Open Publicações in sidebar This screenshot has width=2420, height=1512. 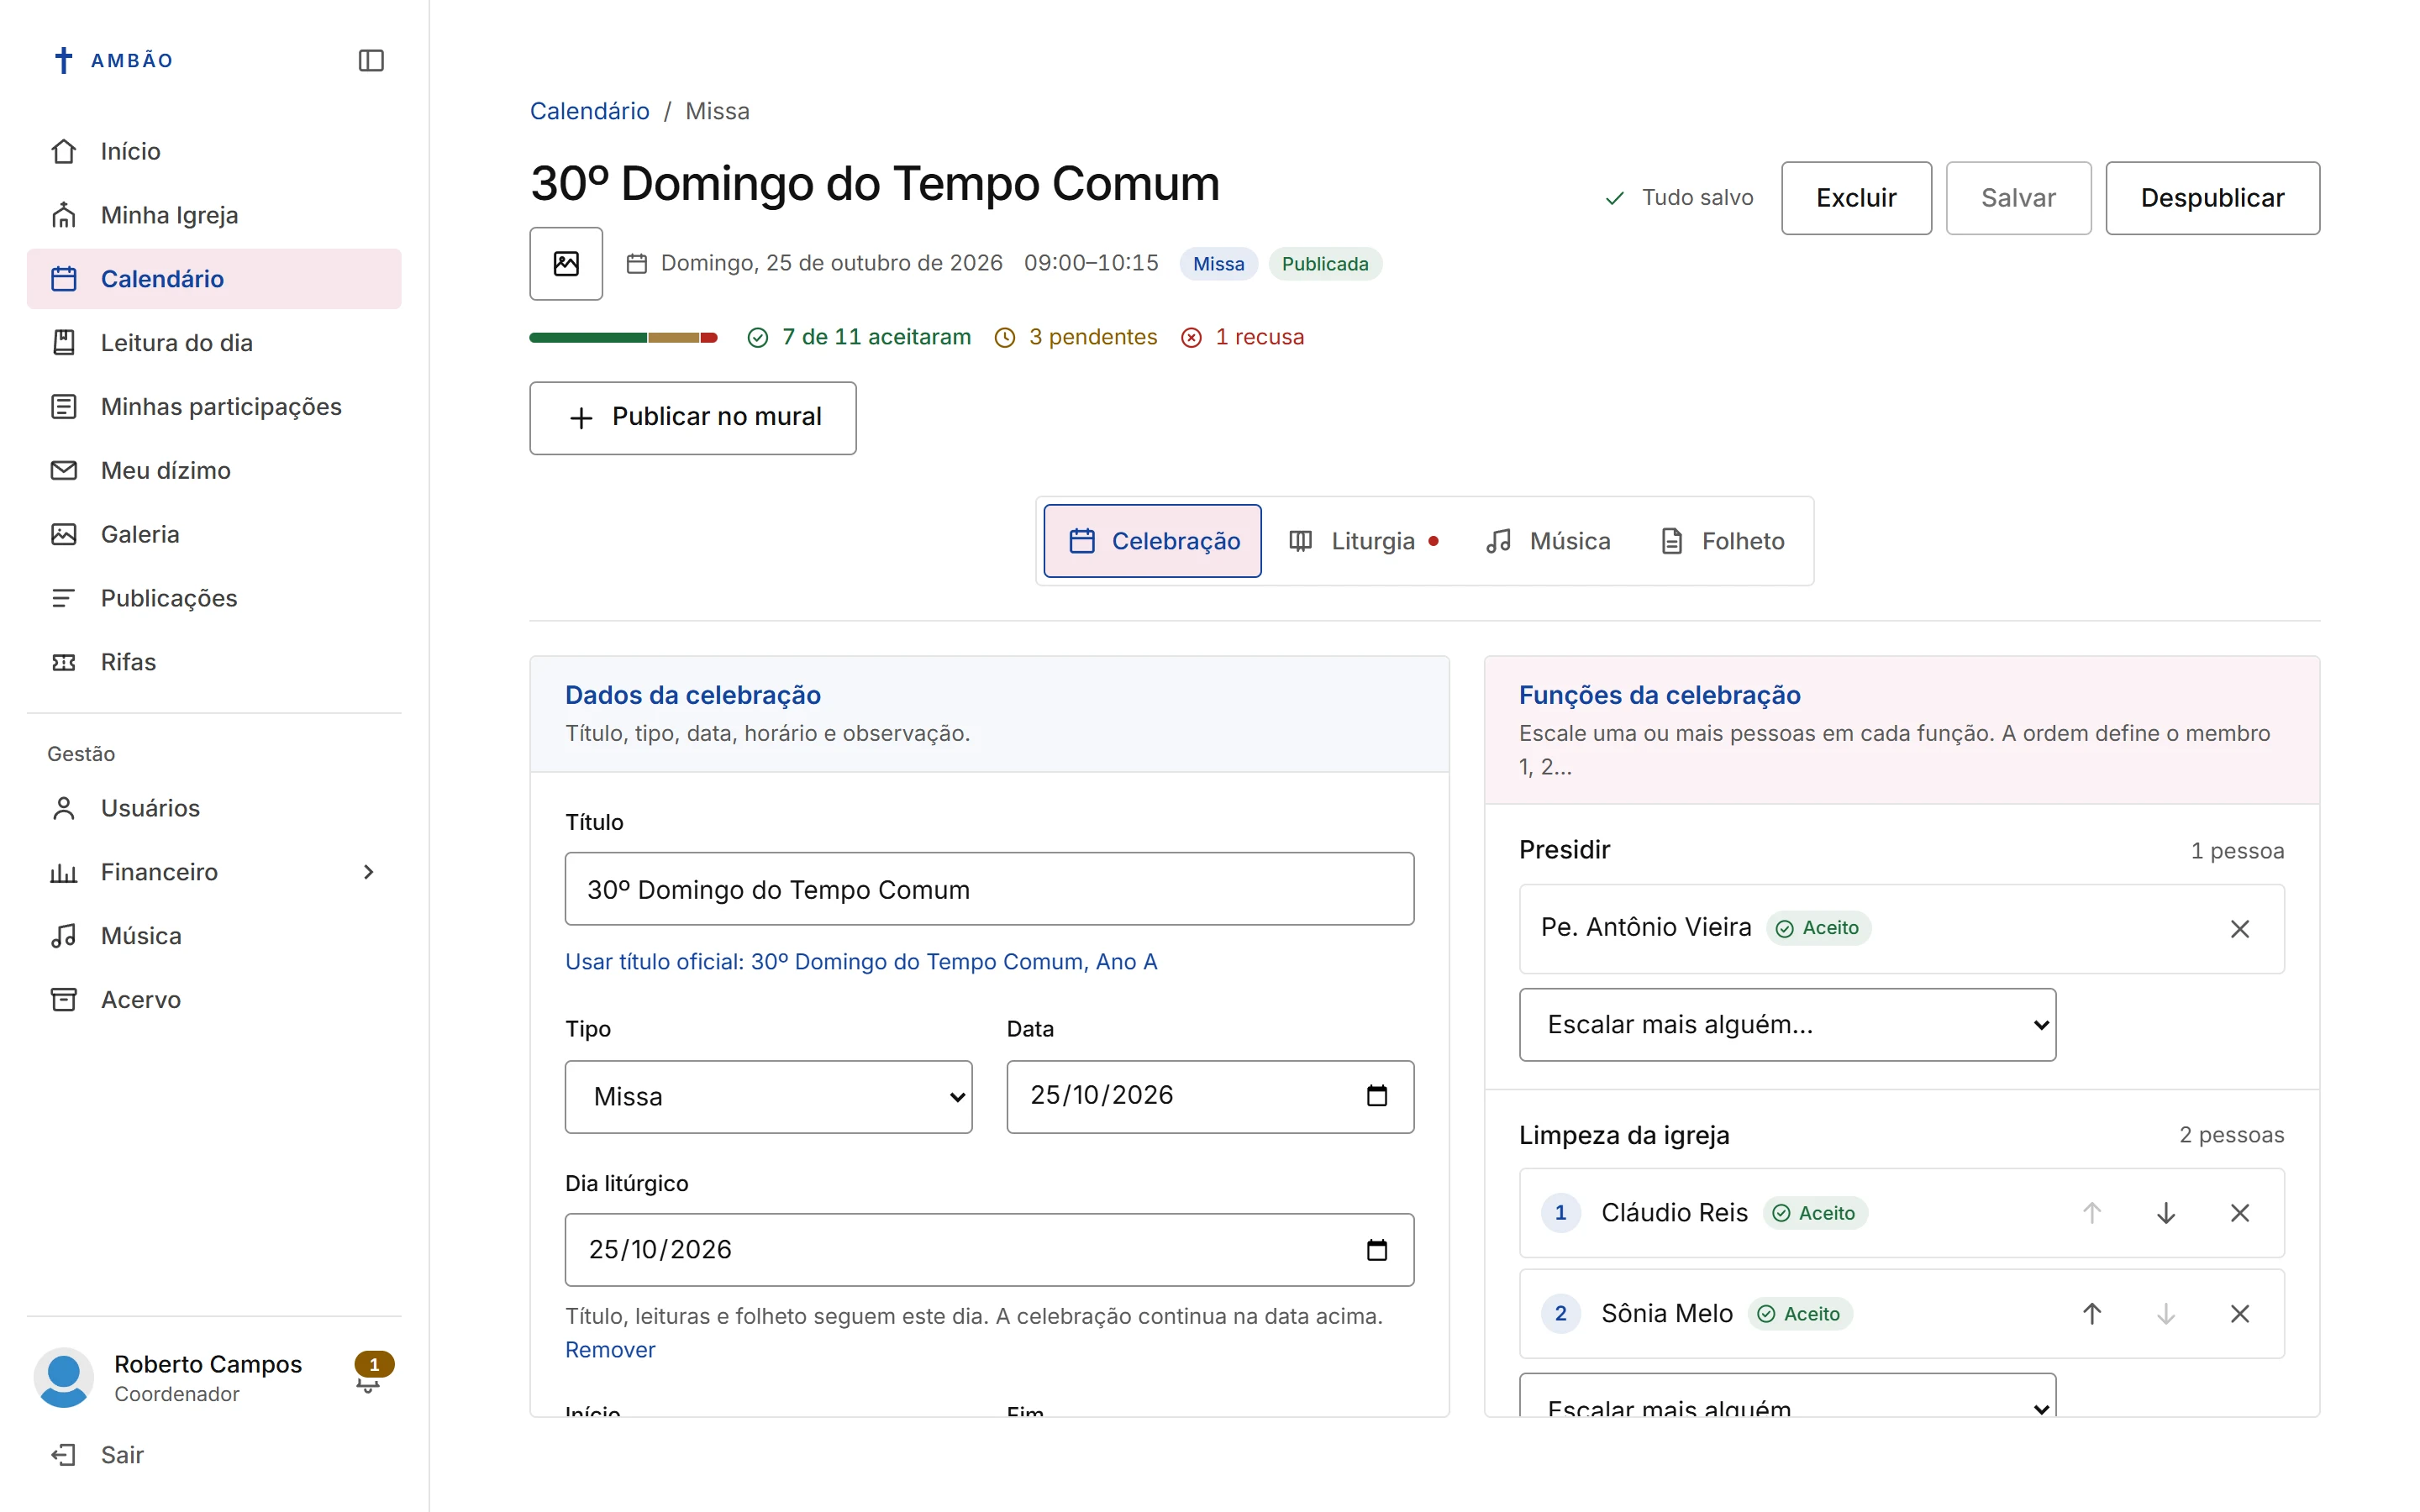click(214, 598)
